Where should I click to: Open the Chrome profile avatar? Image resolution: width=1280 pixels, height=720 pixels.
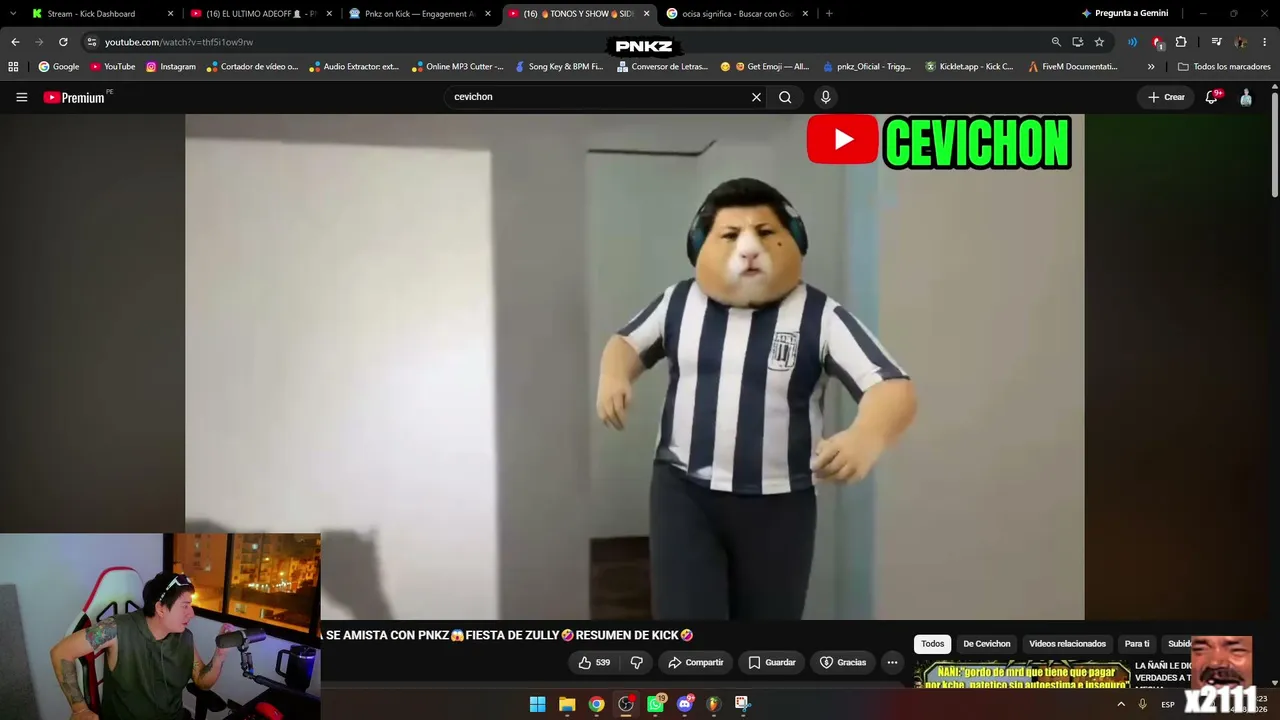(x=1241, y=42)
